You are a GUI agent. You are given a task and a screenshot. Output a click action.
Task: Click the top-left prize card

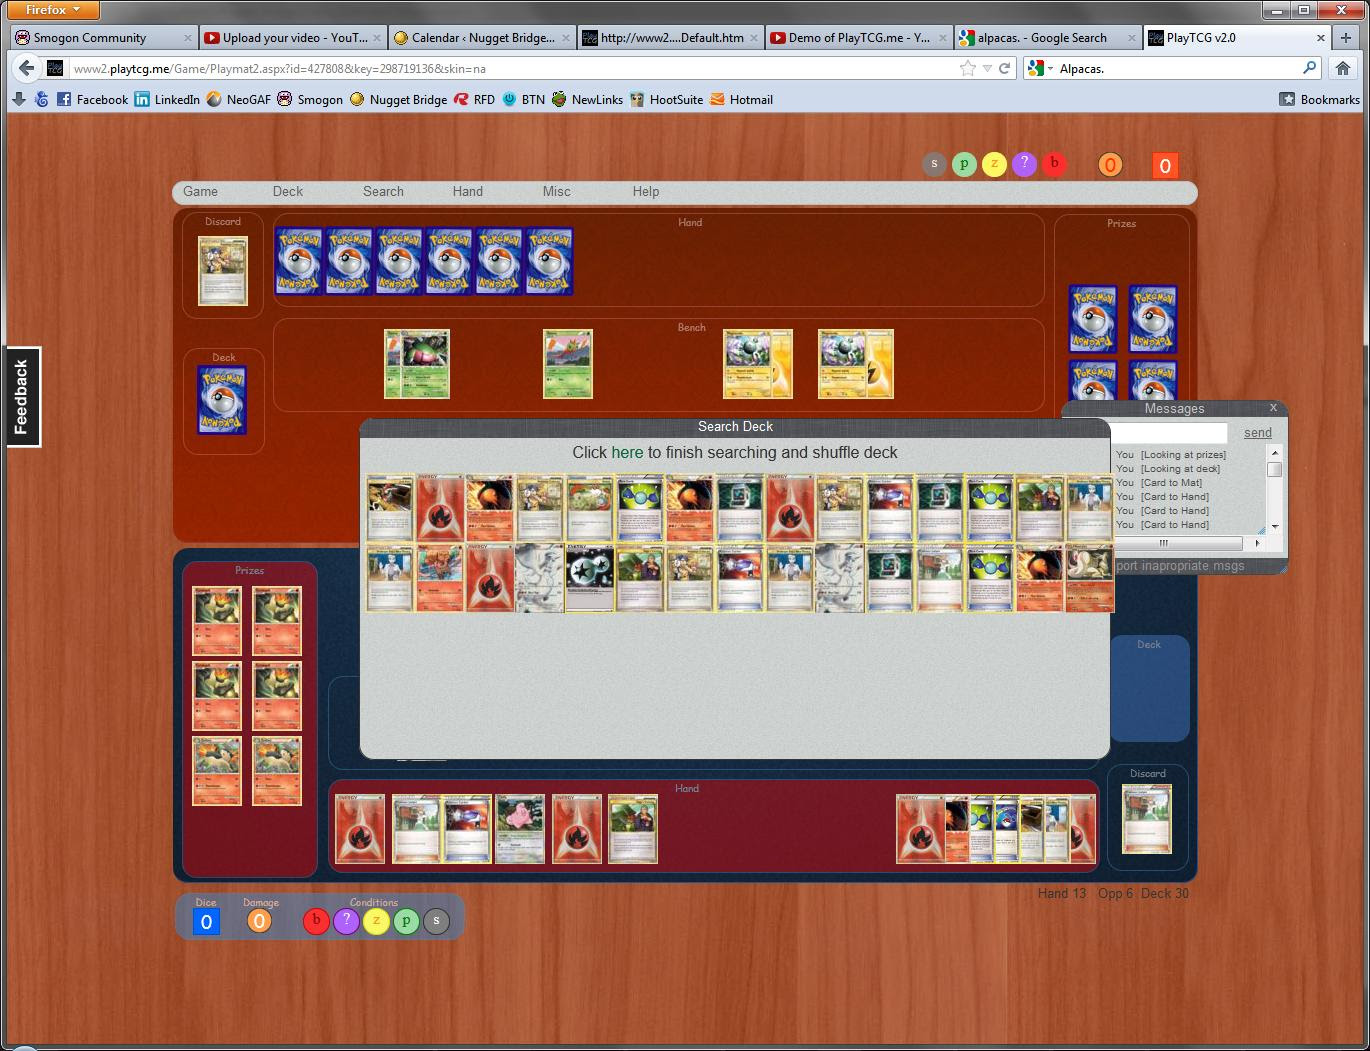pyautogui.click(x=216, y=621)
